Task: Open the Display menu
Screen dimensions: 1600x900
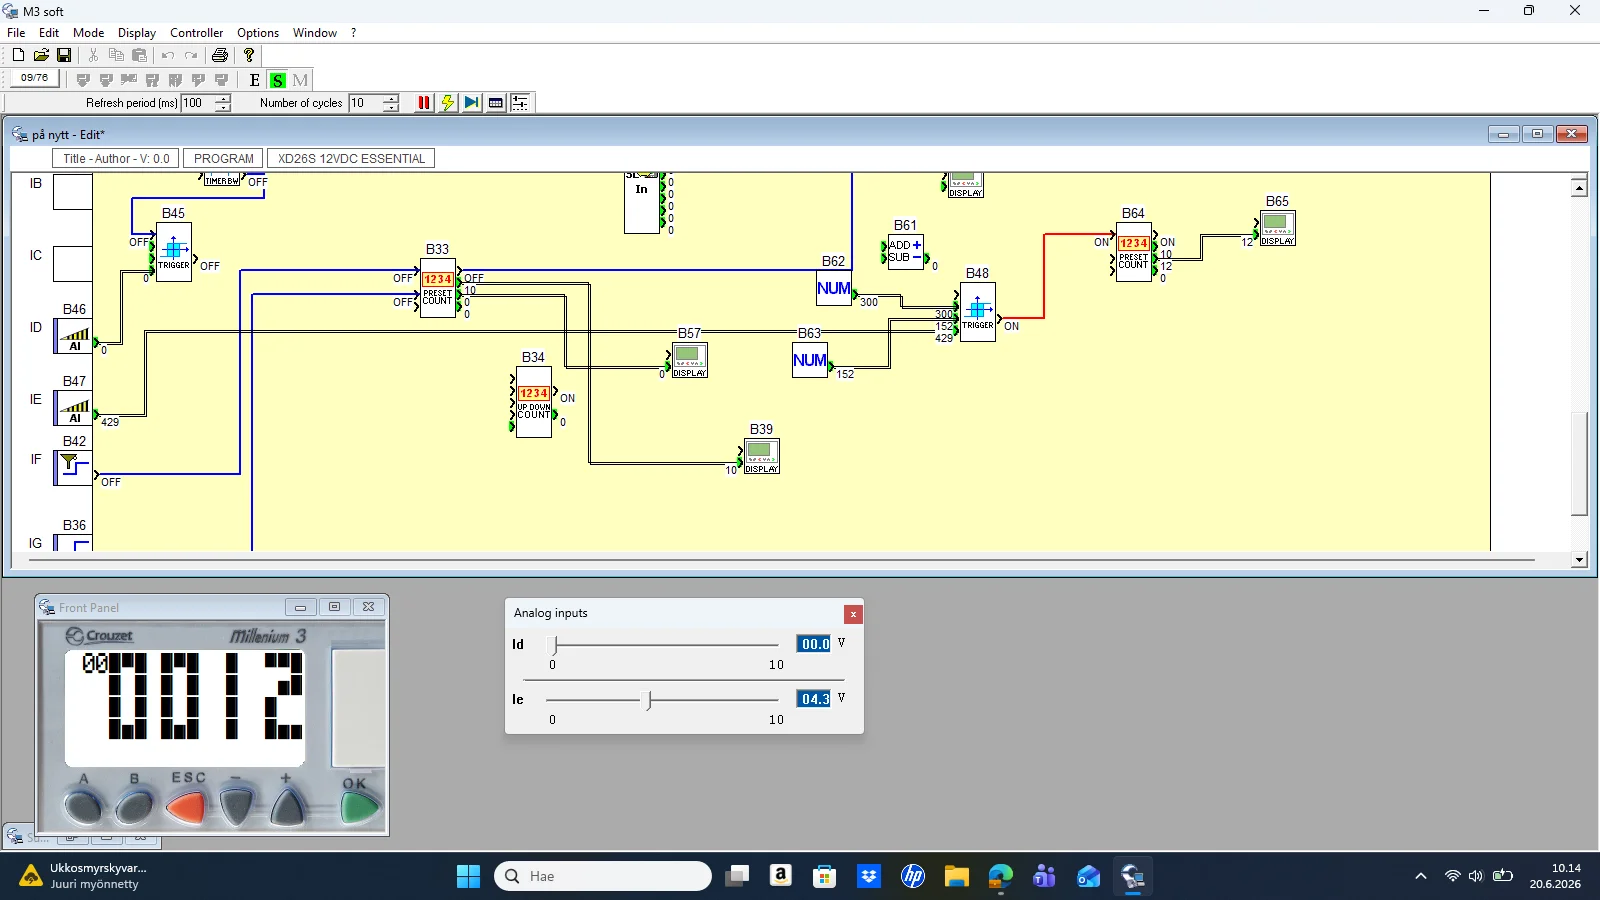Action: (137, 33)
